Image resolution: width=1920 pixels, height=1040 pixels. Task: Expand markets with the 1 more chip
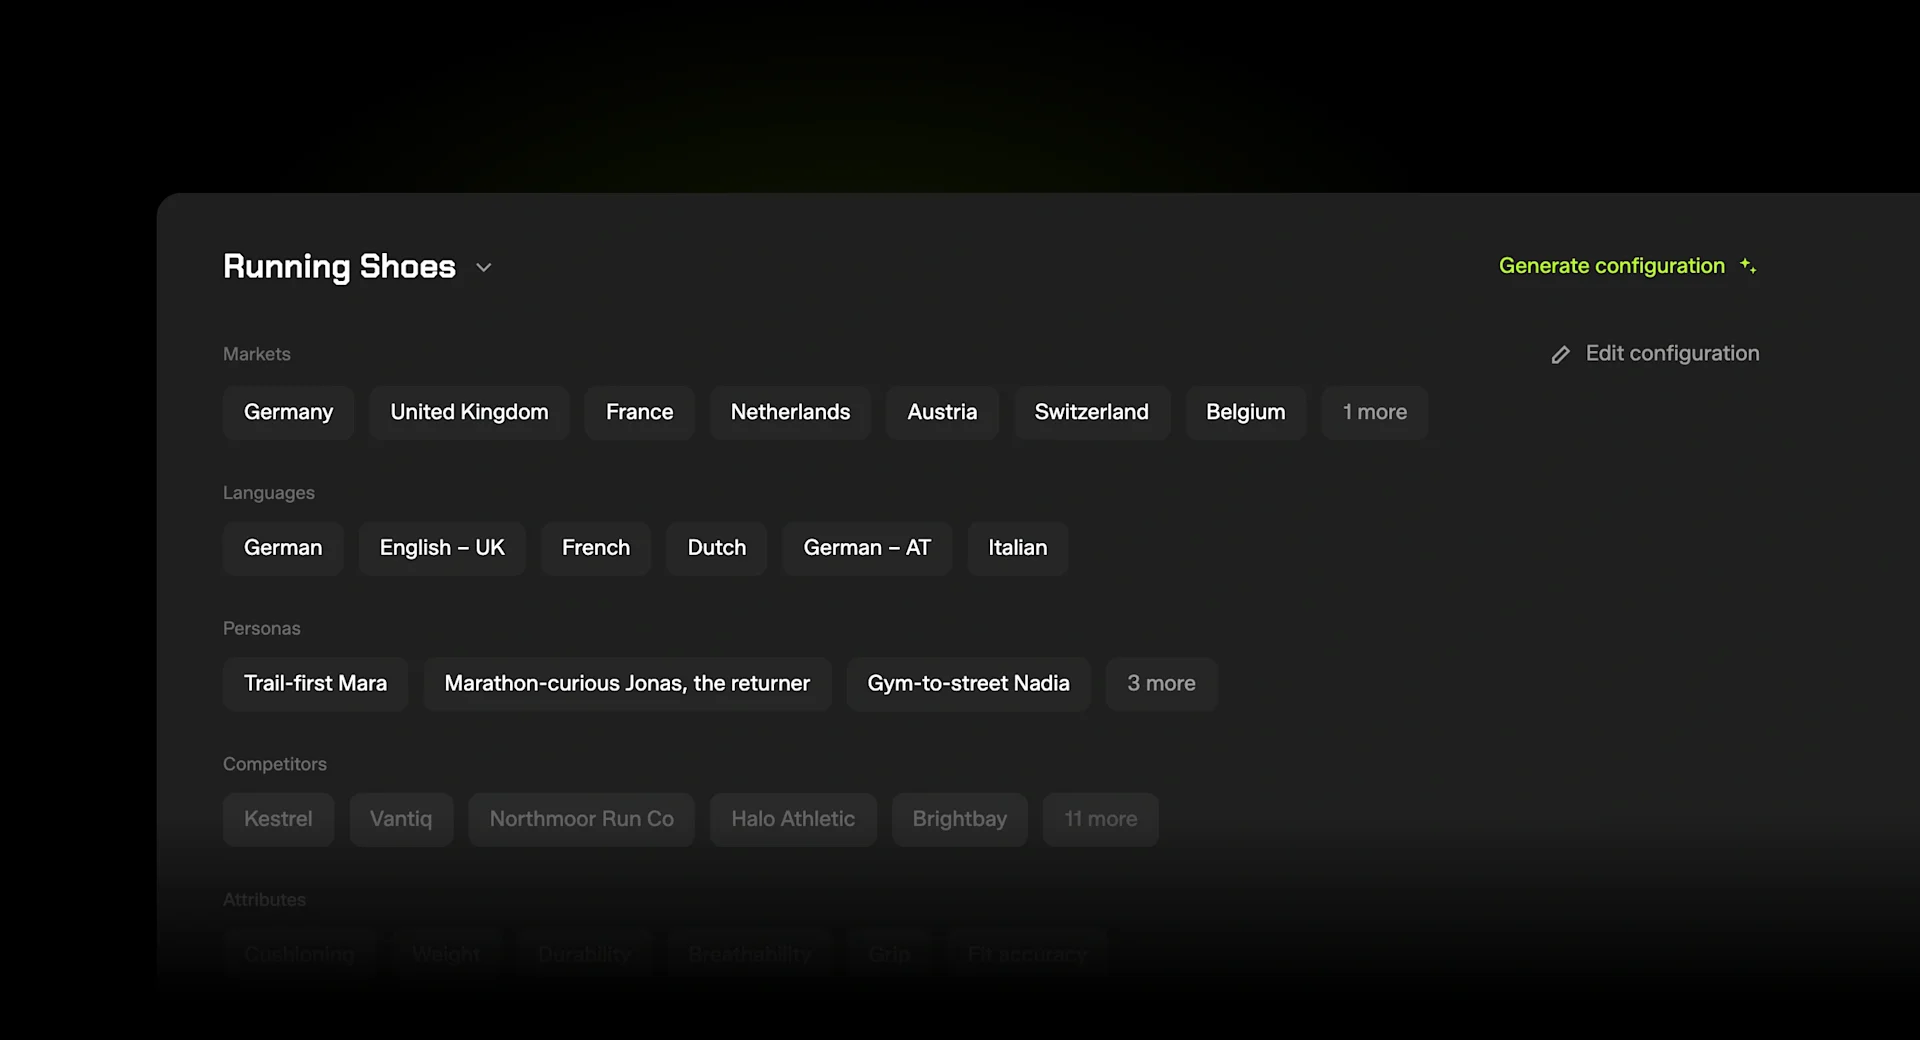pyautogui.click(x=1374, y=412)
